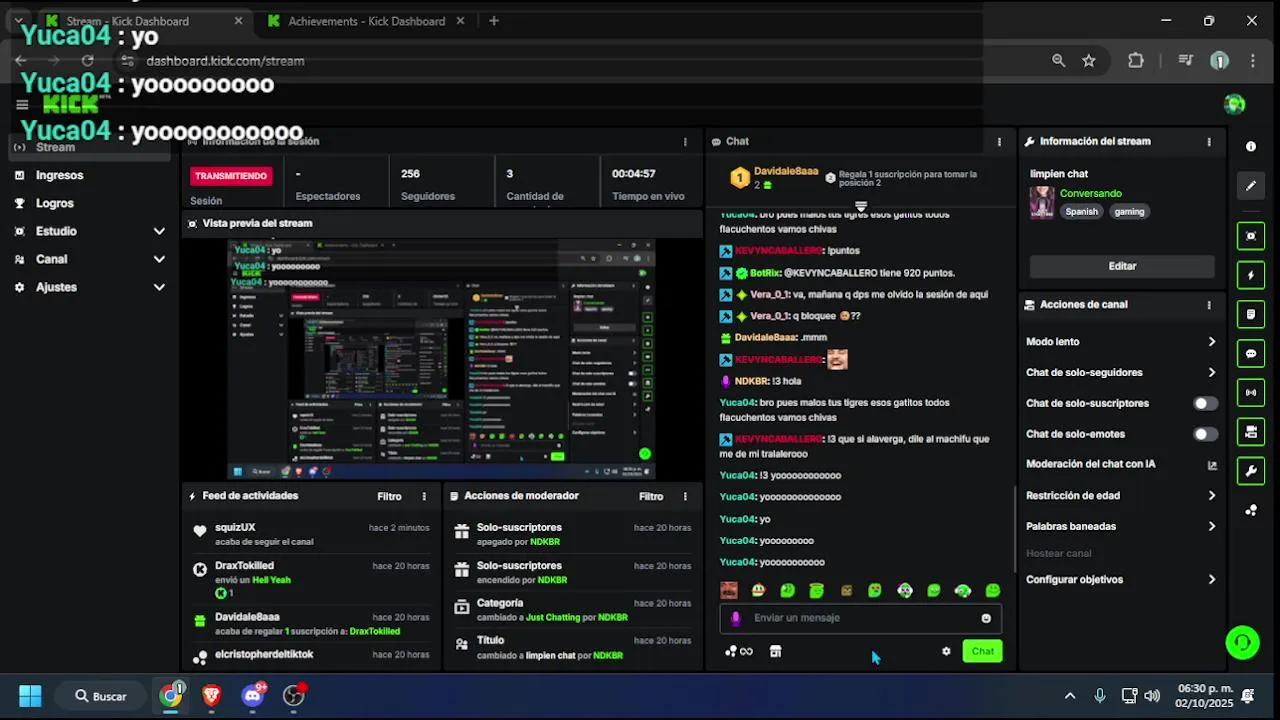
Task: Open a new browser tab
Action: pos(493,21)
